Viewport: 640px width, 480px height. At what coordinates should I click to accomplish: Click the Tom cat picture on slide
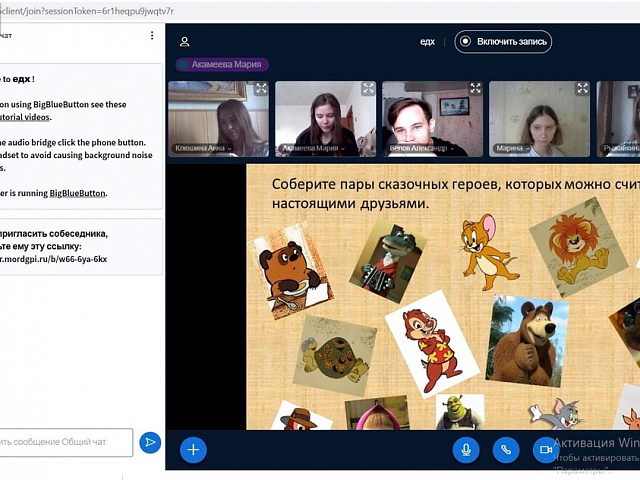pos(556,414)
